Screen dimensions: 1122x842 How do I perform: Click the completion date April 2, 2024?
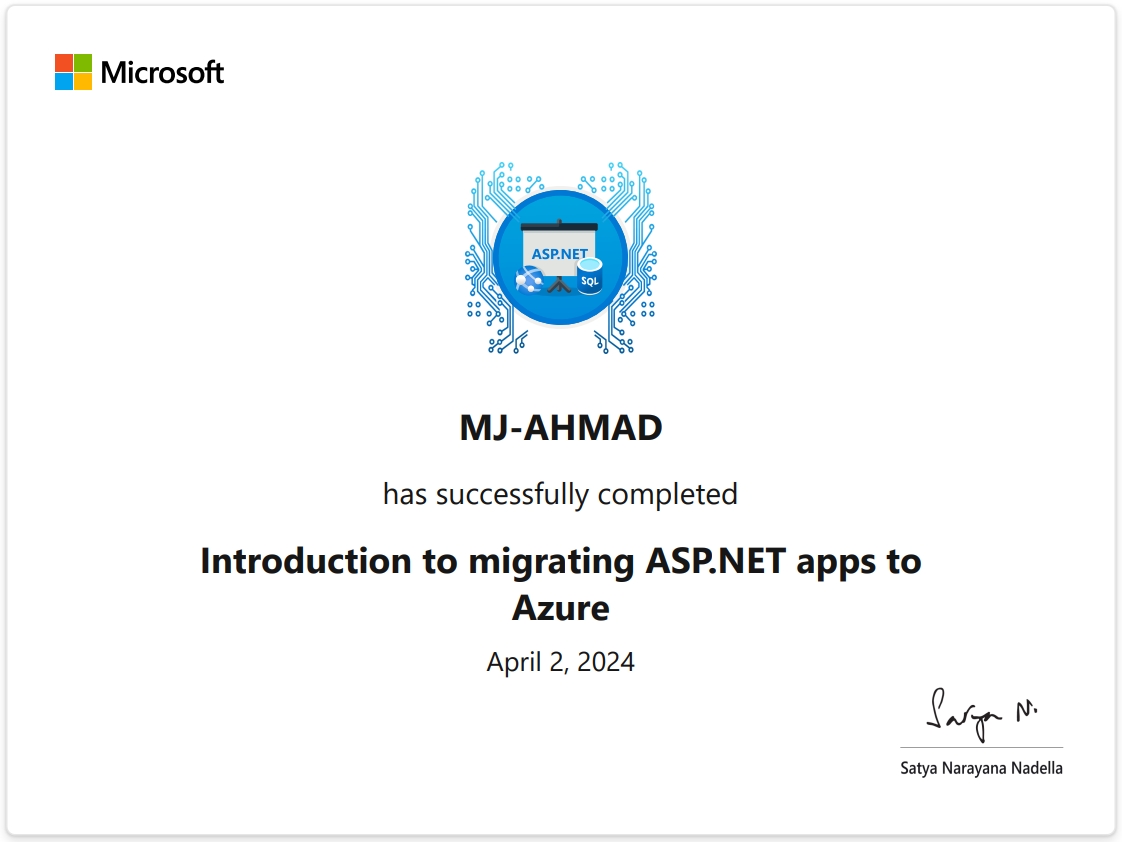[x=560, y=662]
